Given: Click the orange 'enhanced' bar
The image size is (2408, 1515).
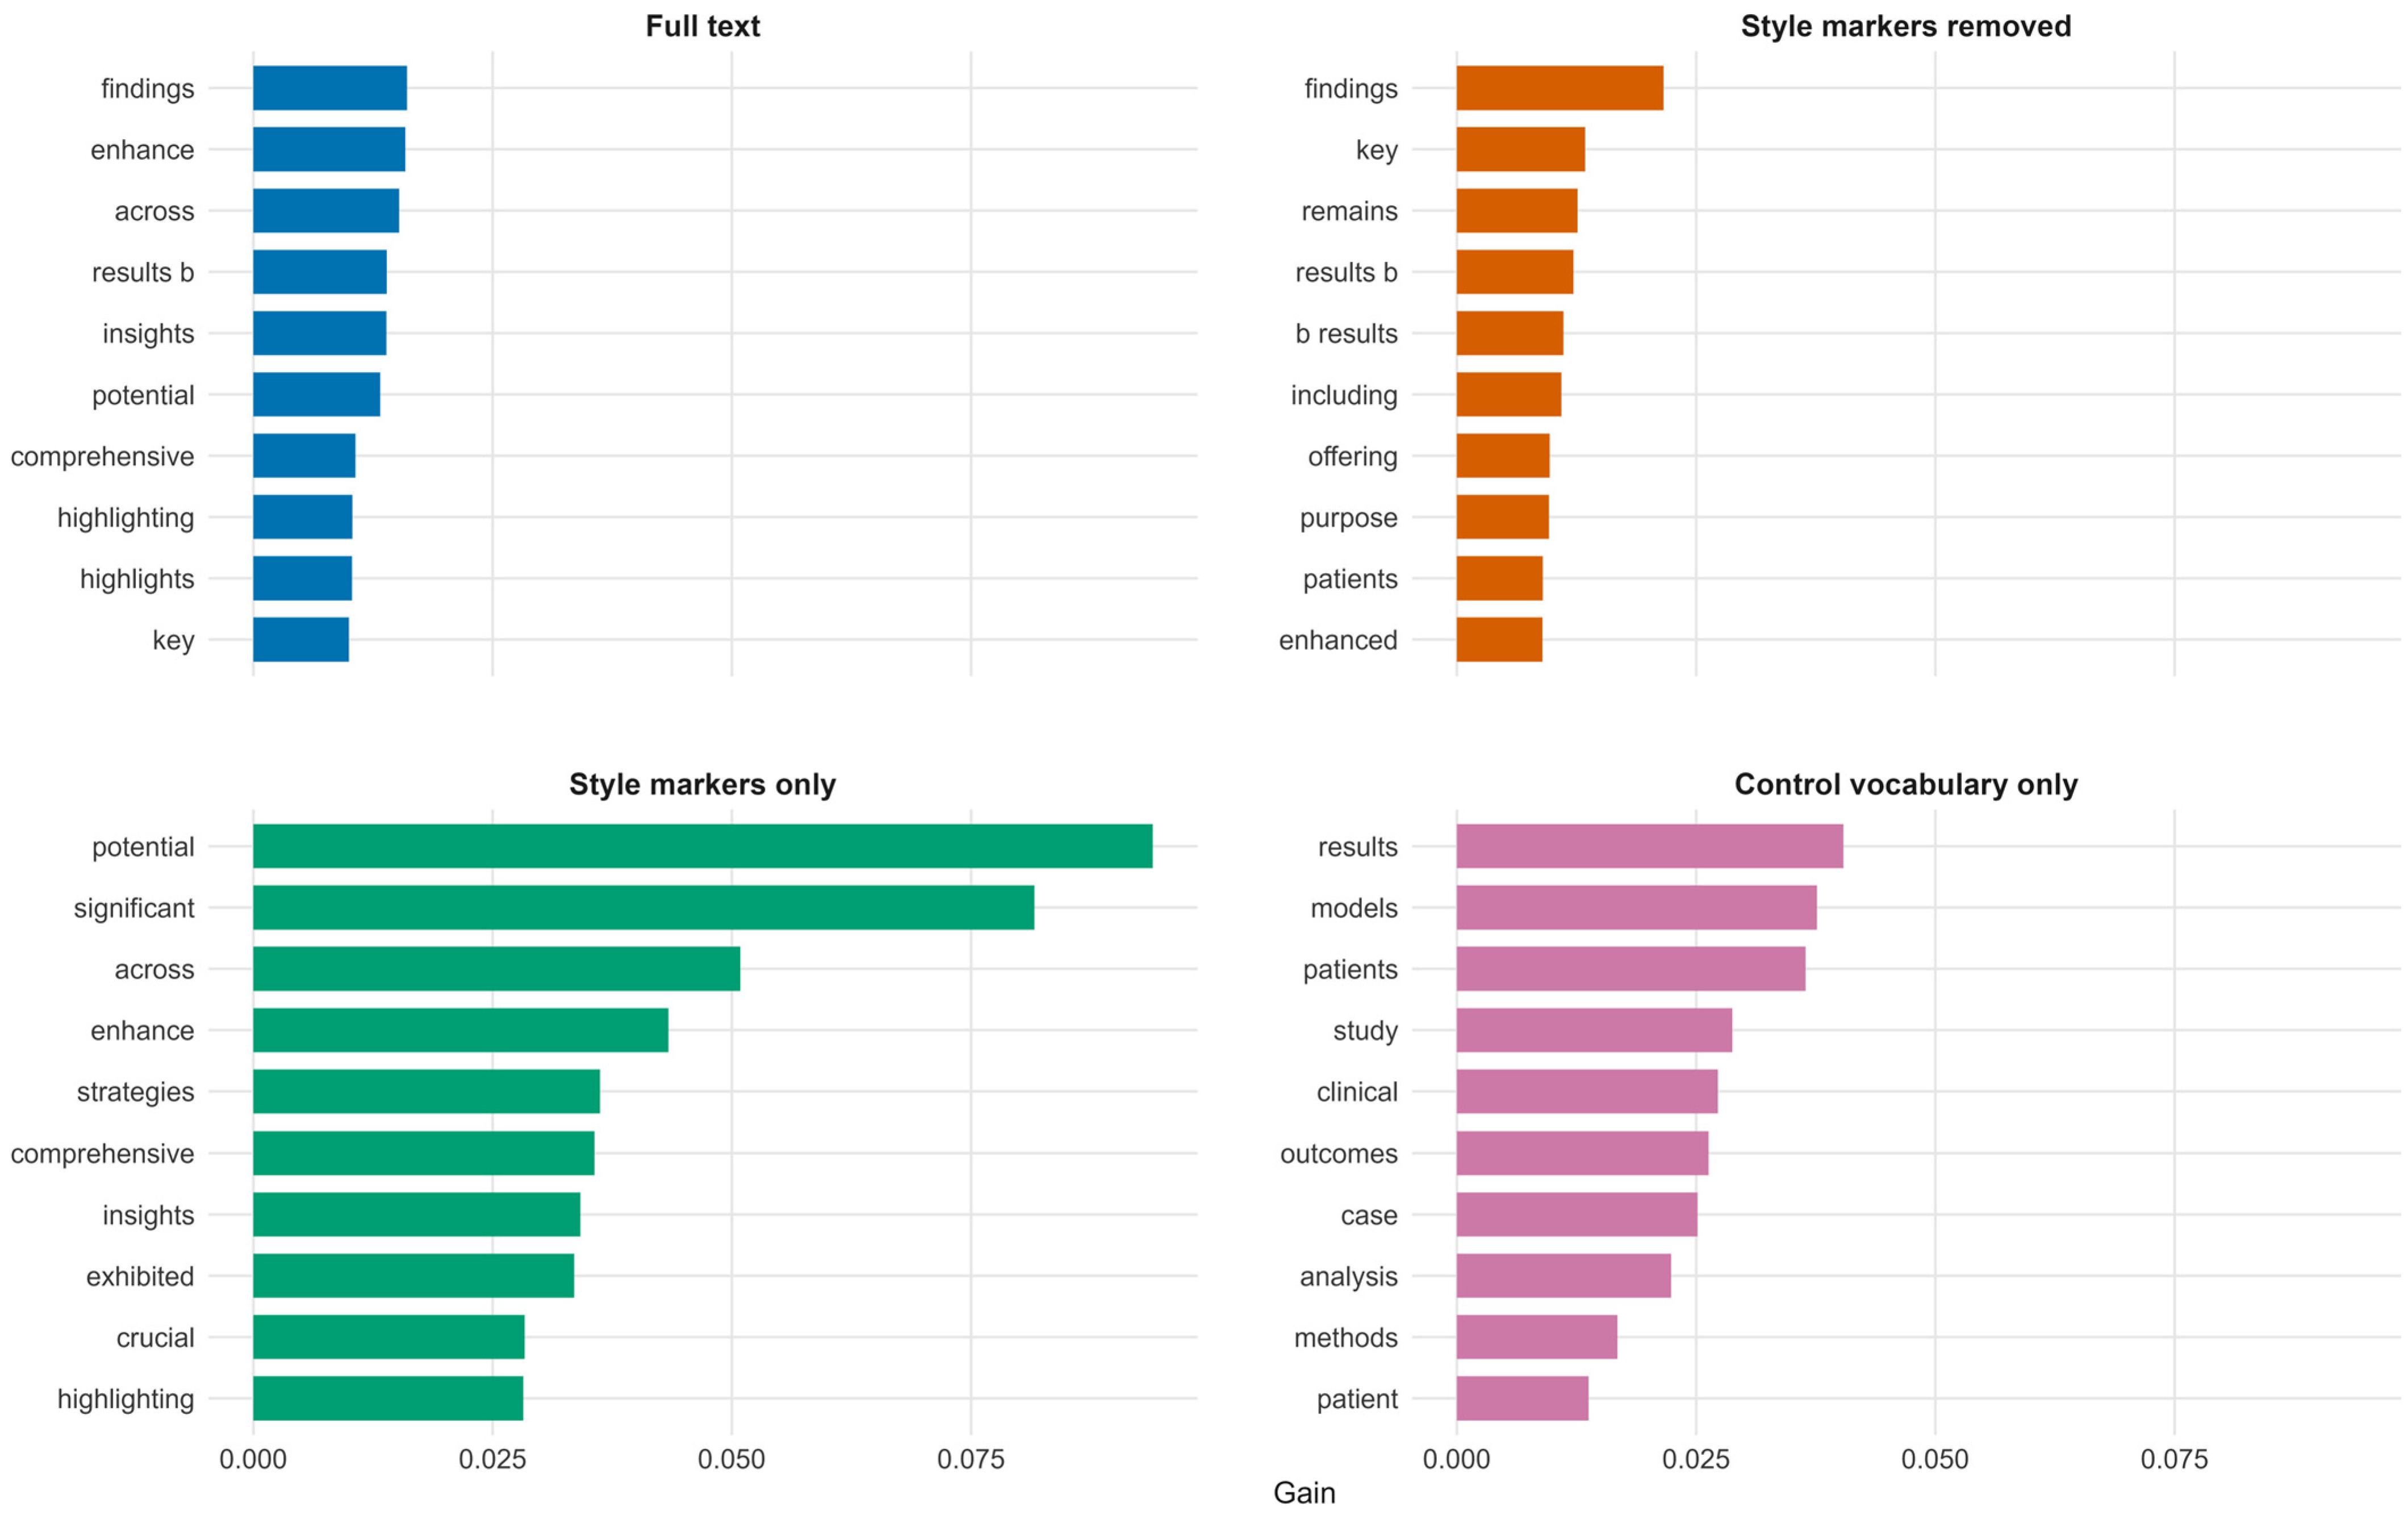Looking at the screenshot, I should click(1500, 640).
